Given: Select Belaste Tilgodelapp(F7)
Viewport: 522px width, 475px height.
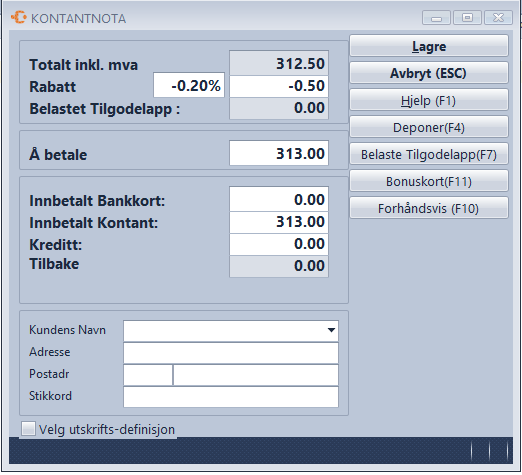Looking at the screenshot, I should 429,154.
